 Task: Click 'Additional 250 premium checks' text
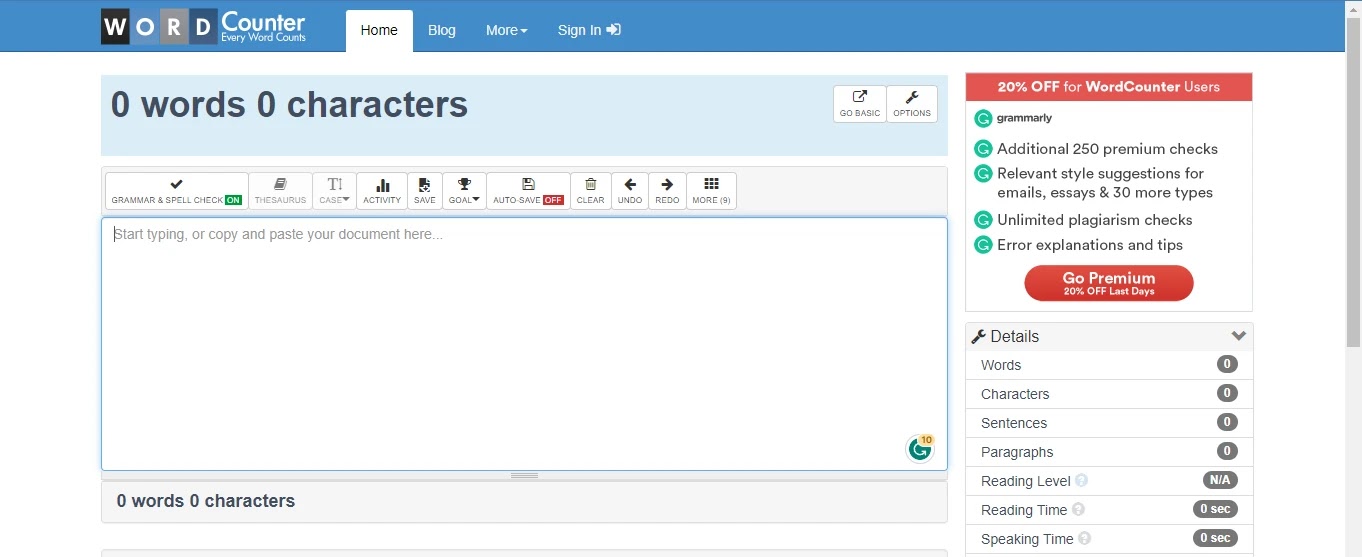tap(1107, 149)
